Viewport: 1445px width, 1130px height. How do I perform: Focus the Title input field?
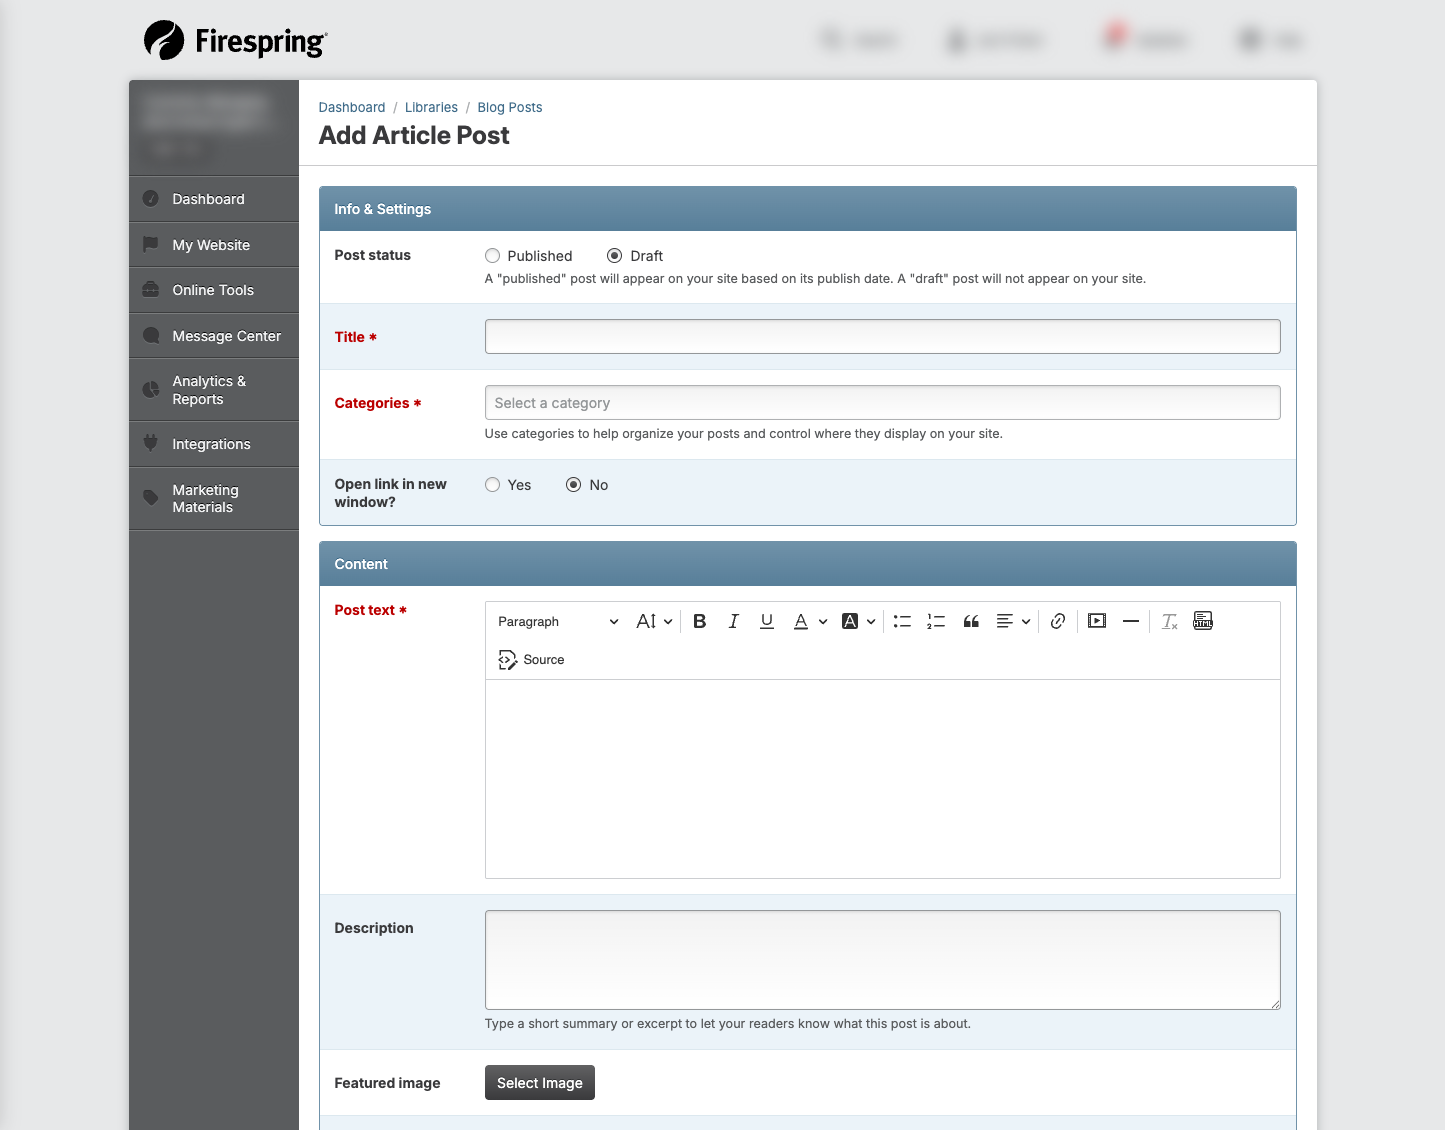point(882,337)
